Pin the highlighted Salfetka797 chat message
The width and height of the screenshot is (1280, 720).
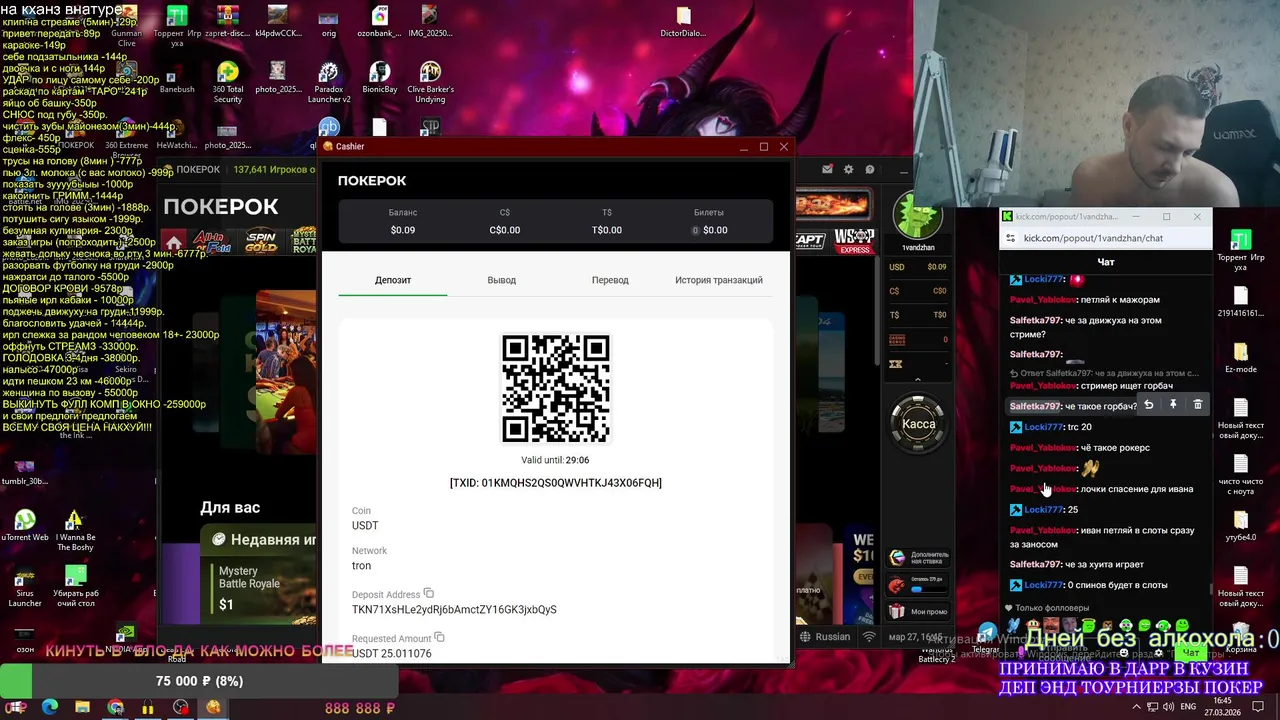(1173, 405)
